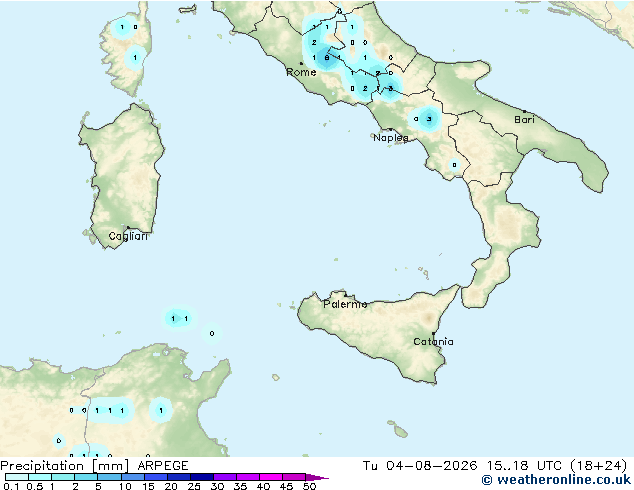Select the 0.1–0.5 mm legend swatch

(x=17, y=477)
